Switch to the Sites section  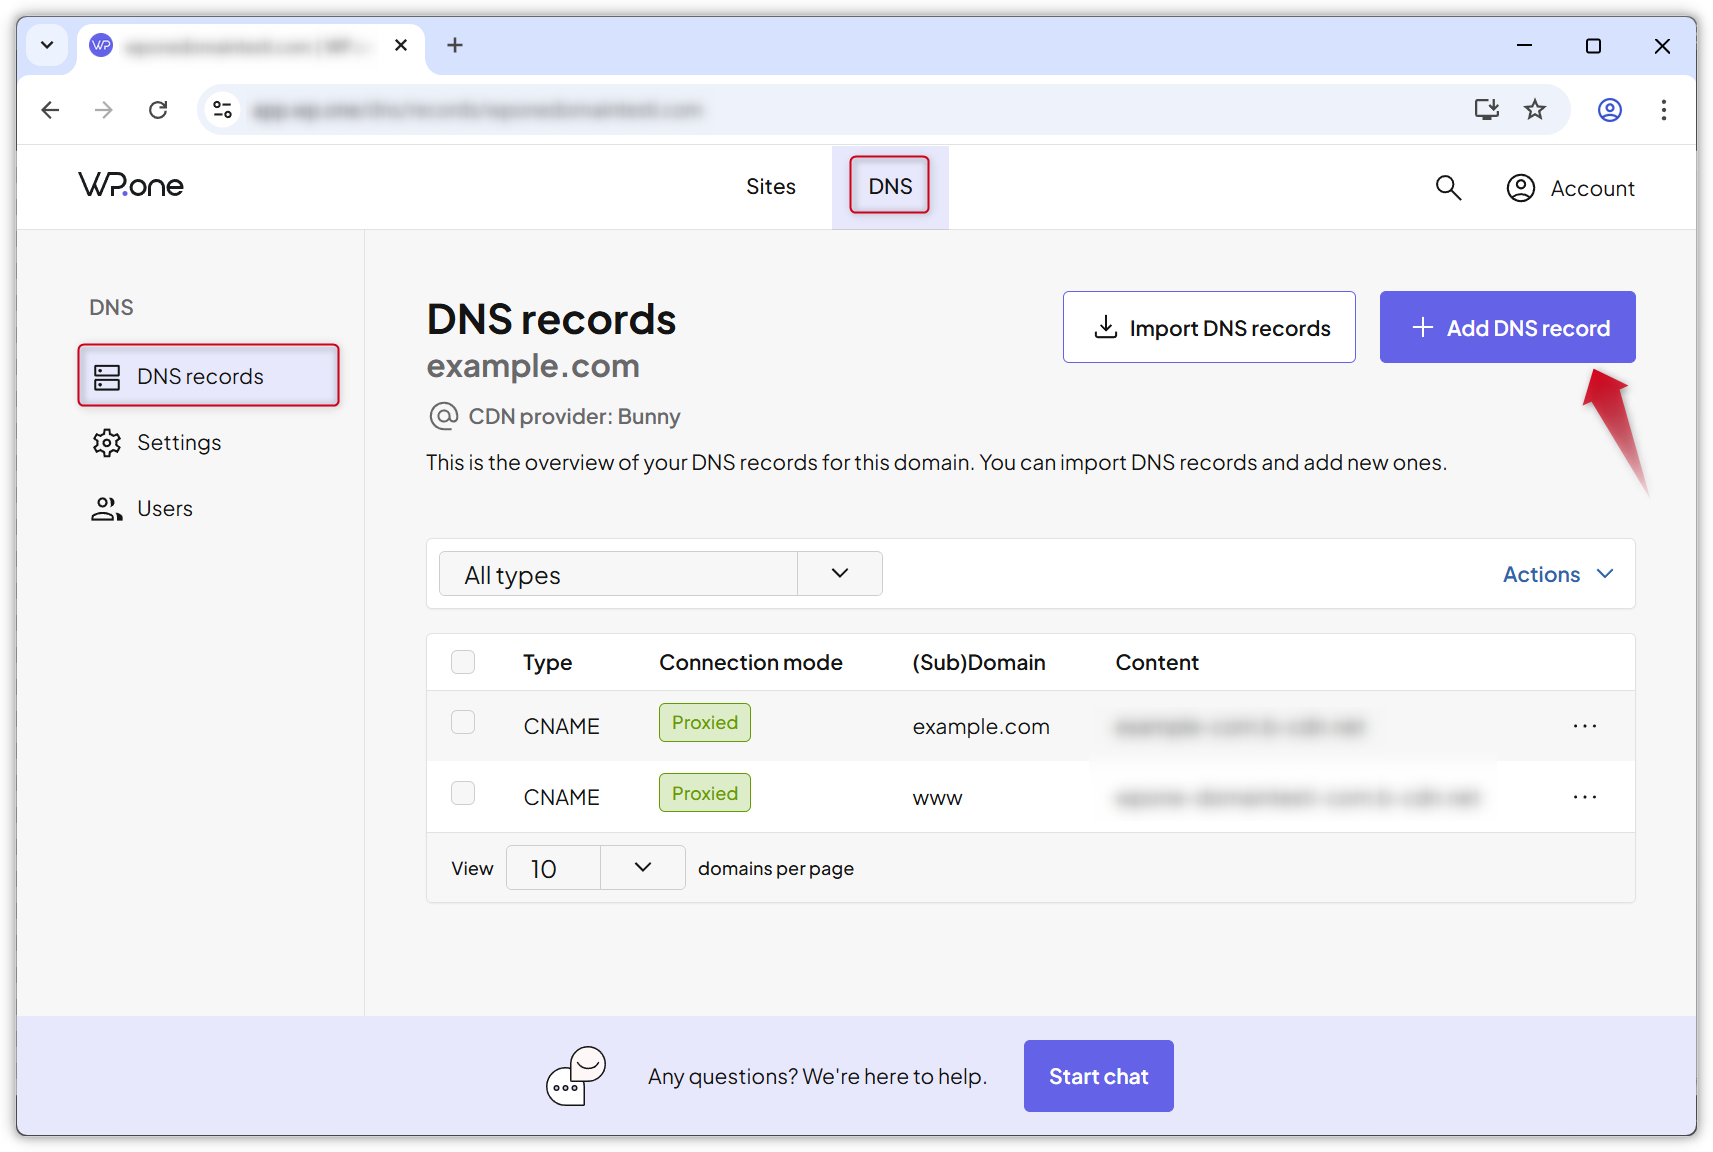click(770, 186)
